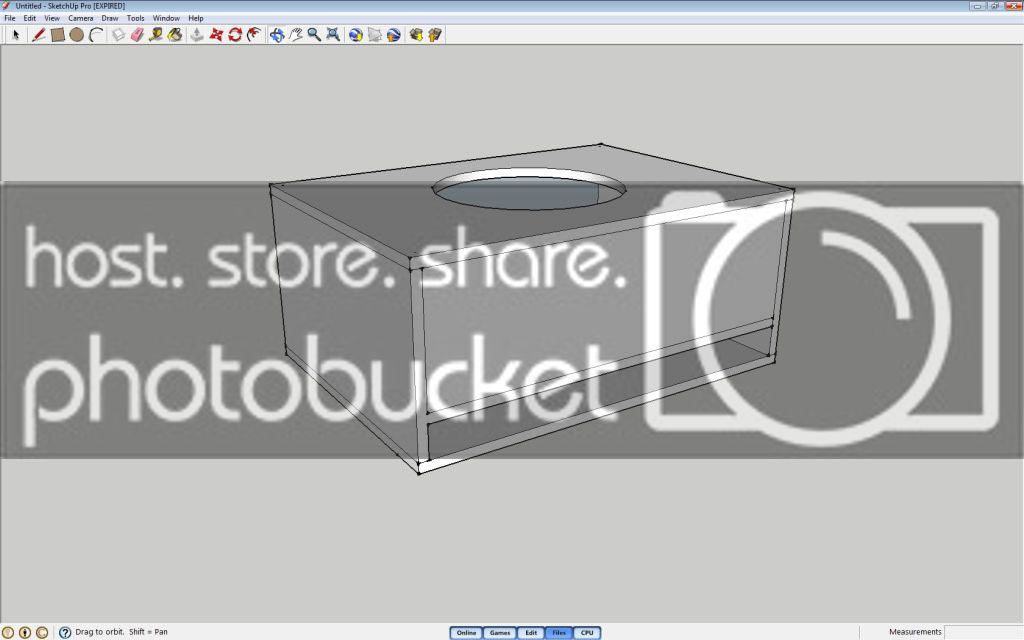Viewport: 1024px width, 640px height.
Task: Choose the Pan hand tool
Action: (x=296, y=35)
